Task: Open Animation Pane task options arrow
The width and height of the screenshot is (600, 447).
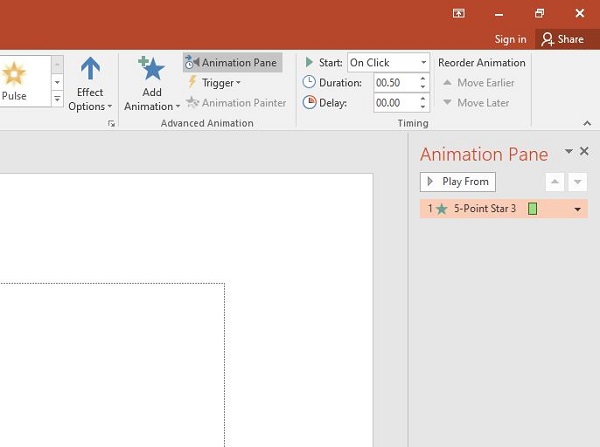Action: 569,151
